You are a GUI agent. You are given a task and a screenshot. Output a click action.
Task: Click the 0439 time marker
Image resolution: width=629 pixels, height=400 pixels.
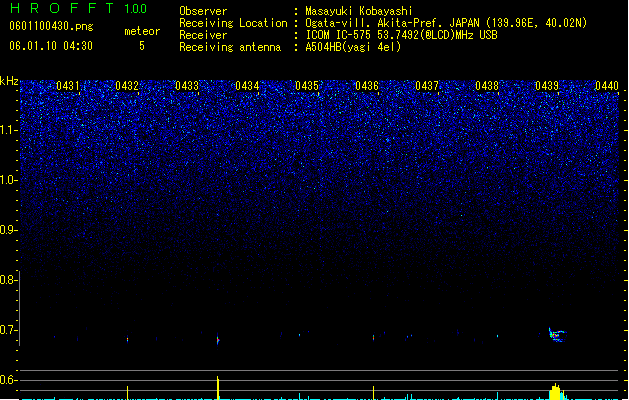(547, 86)
